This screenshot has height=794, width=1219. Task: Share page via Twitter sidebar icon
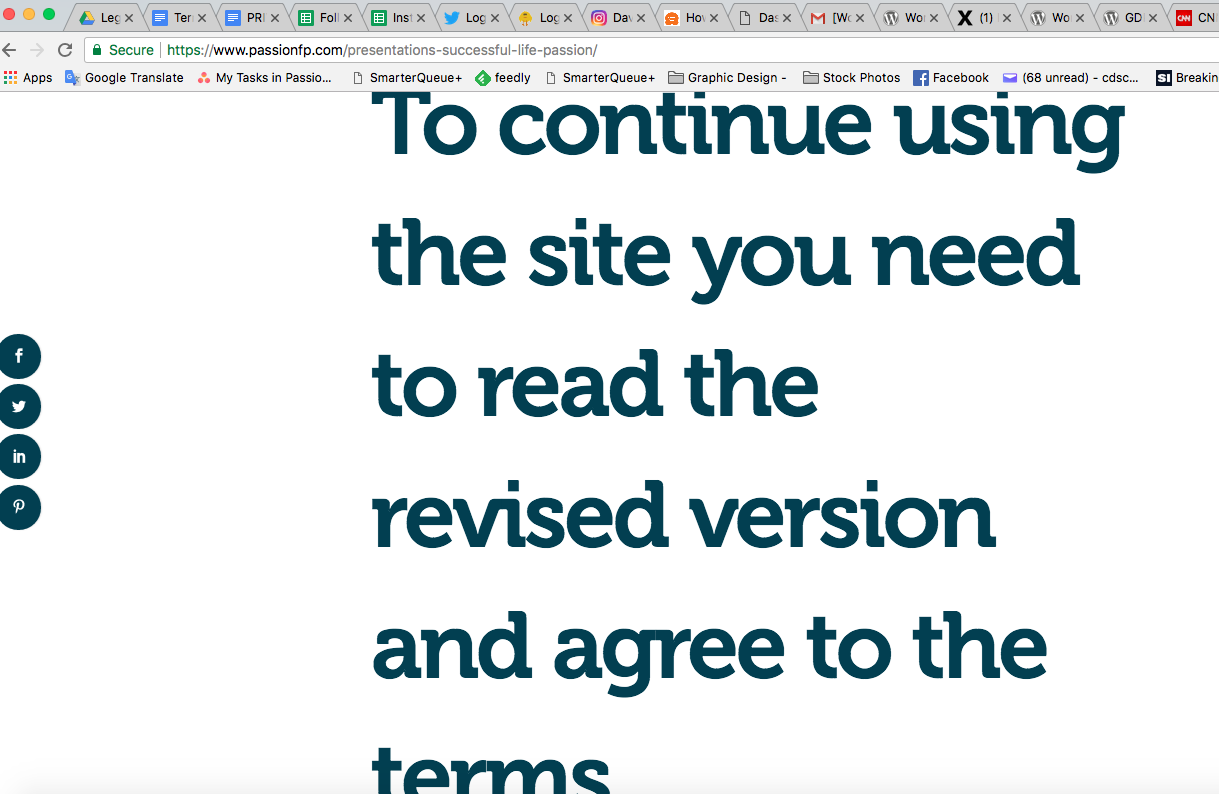(x=19, y=407)
